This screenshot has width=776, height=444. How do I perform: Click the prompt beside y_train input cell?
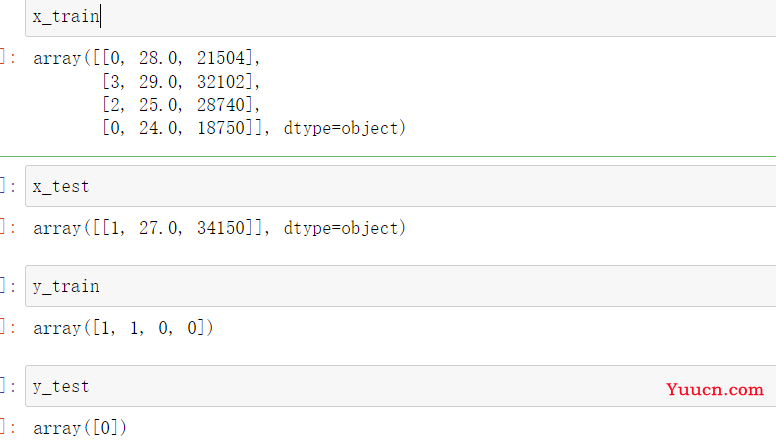[8, 286]
